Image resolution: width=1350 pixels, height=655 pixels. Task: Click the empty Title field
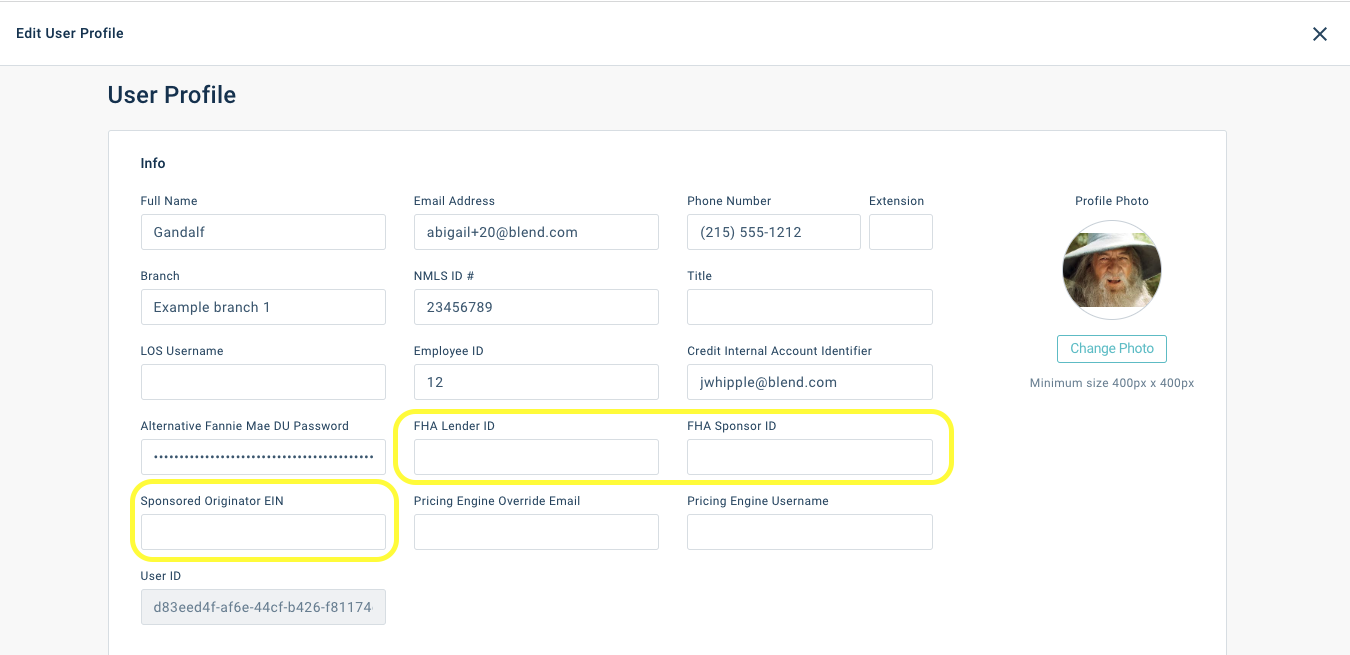point(810,307)
